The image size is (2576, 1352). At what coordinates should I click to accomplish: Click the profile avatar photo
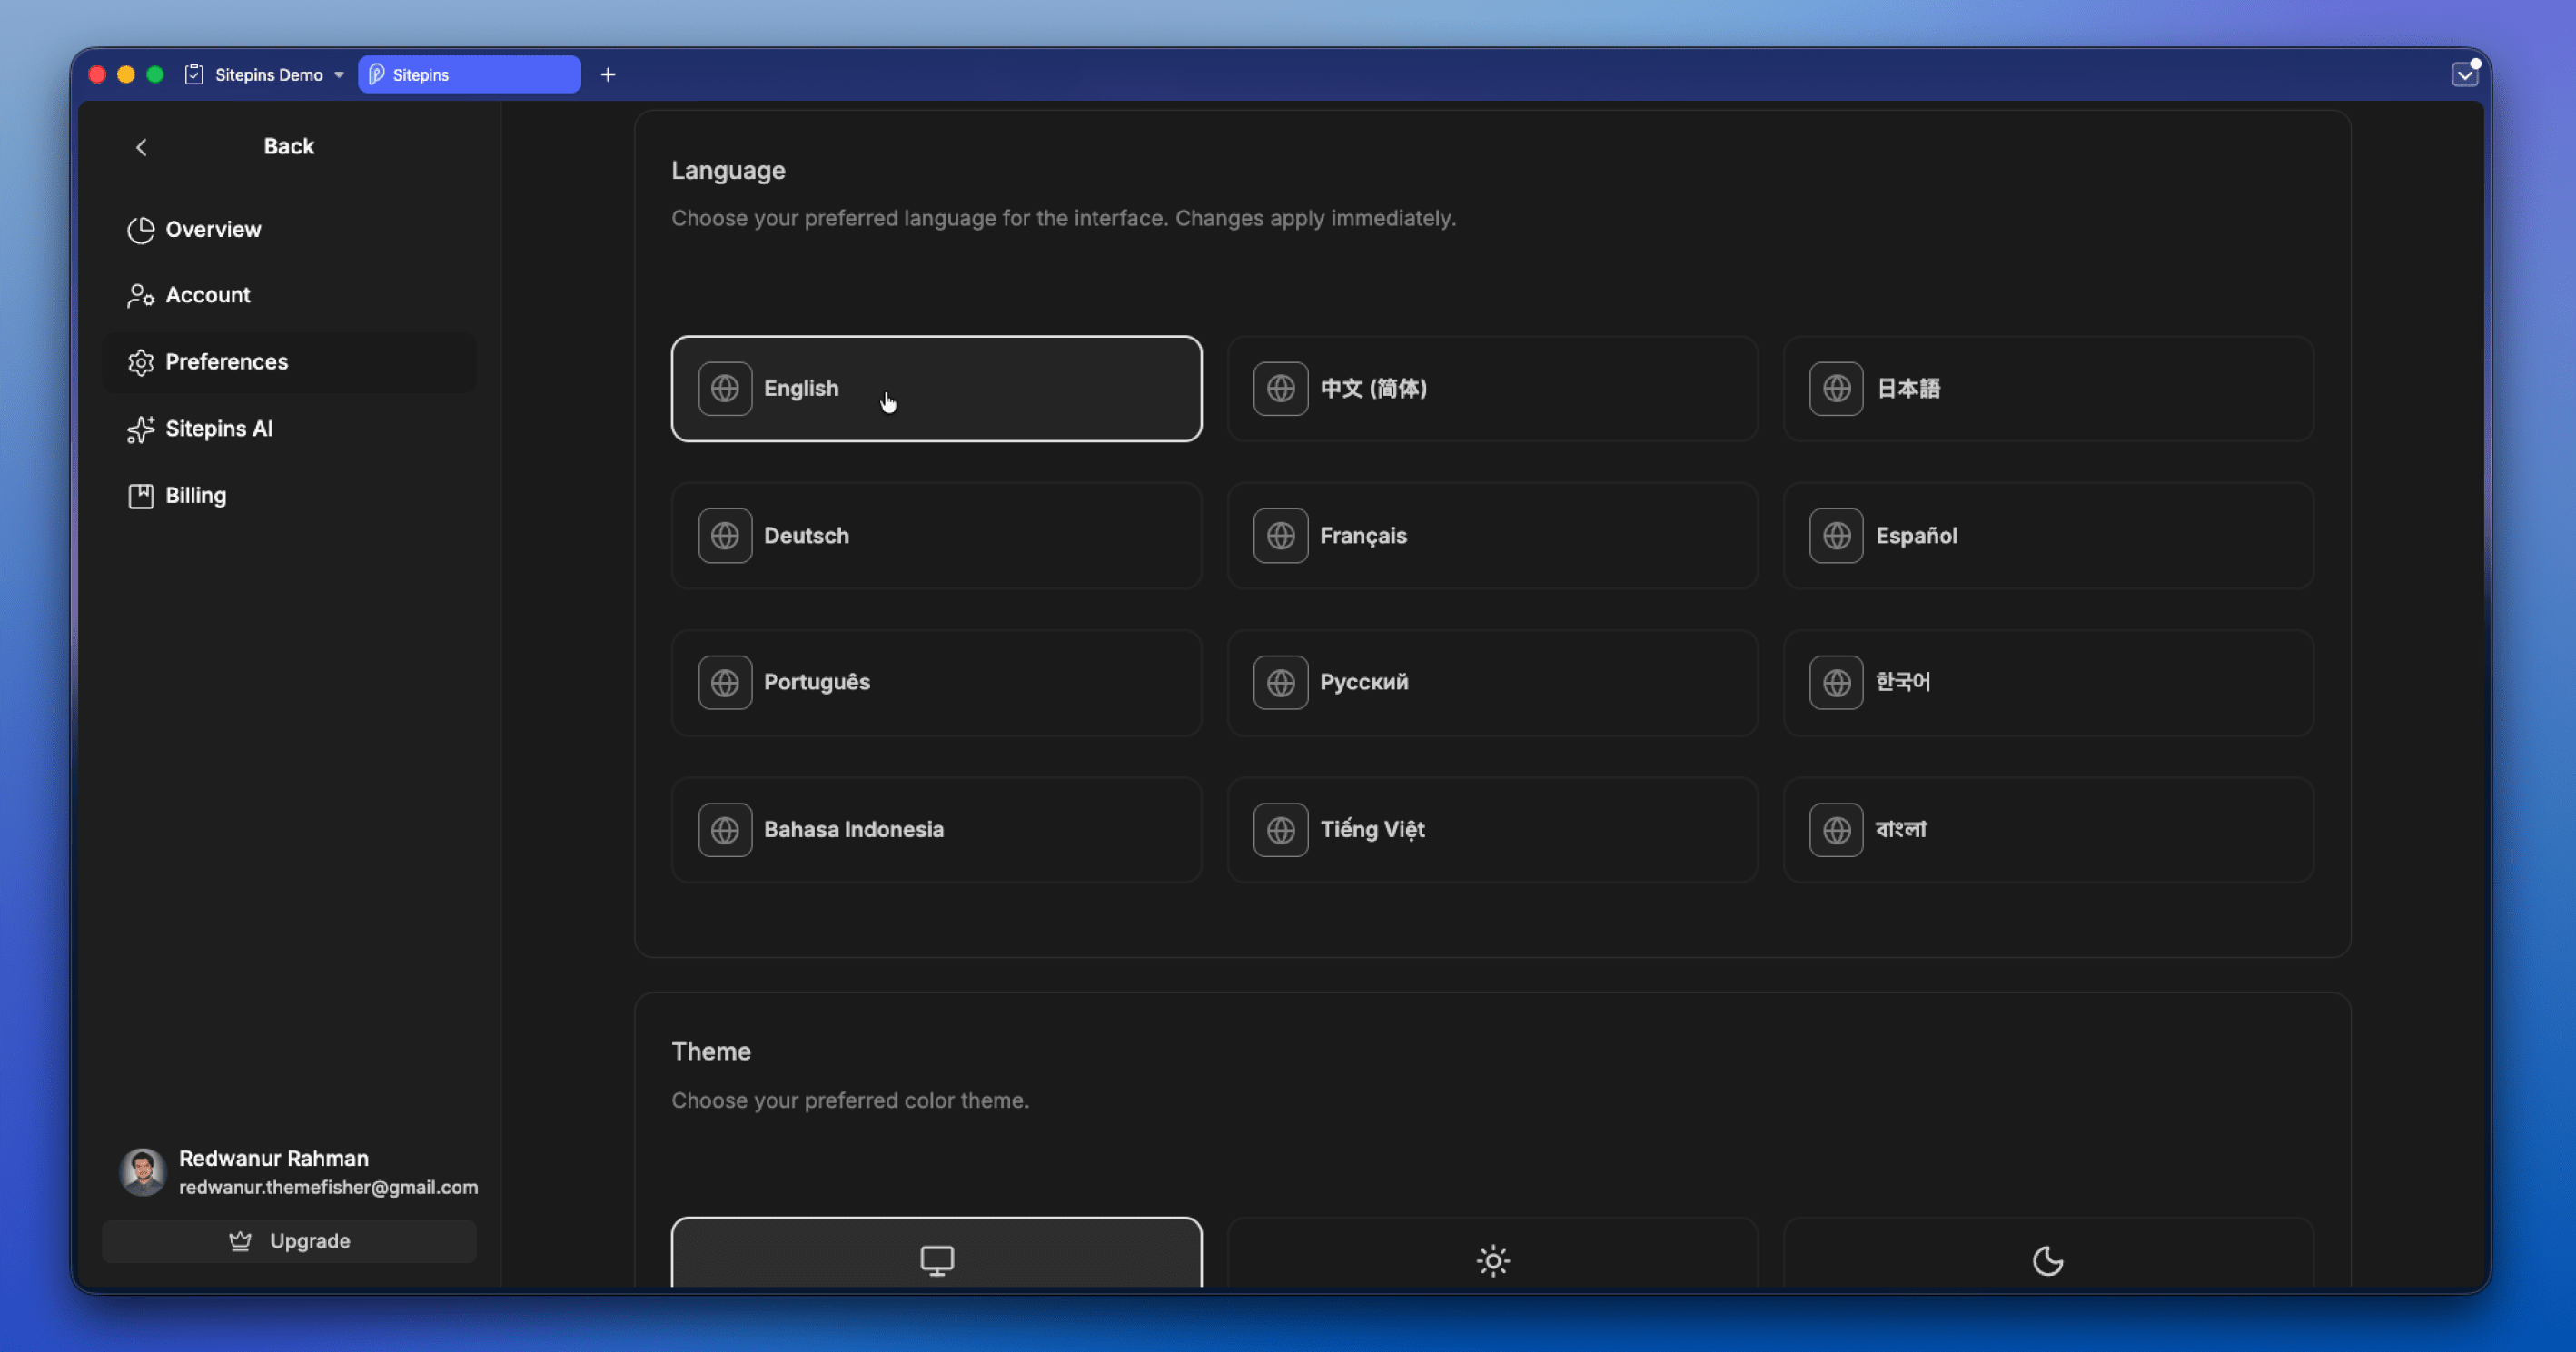(x=142, y=1171)
